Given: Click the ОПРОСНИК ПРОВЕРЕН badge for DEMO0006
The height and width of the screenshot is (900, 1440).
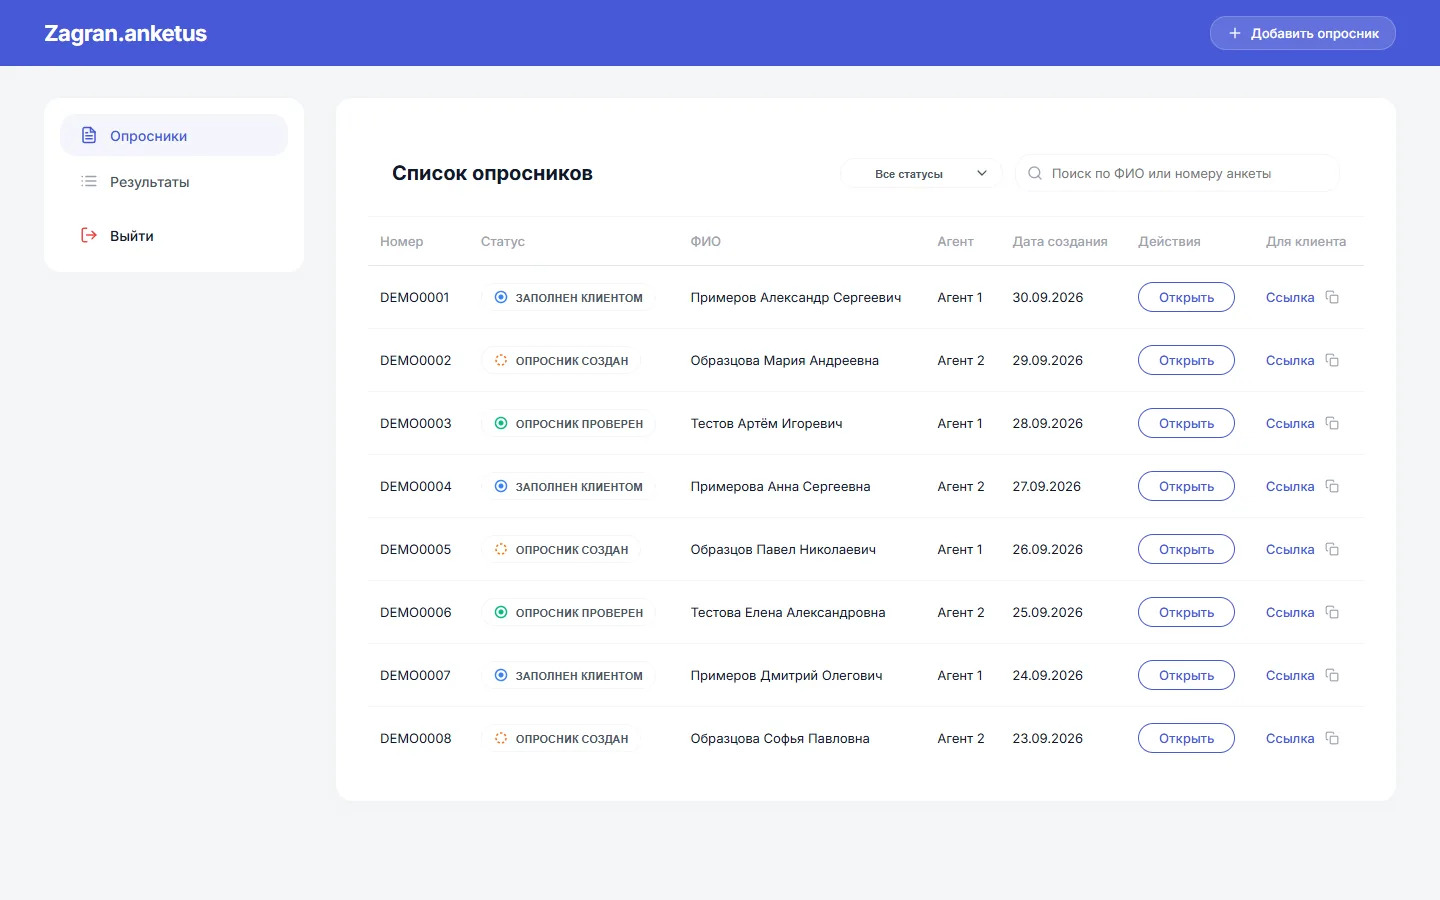Looking at the screenshot, I should (569, 612).
